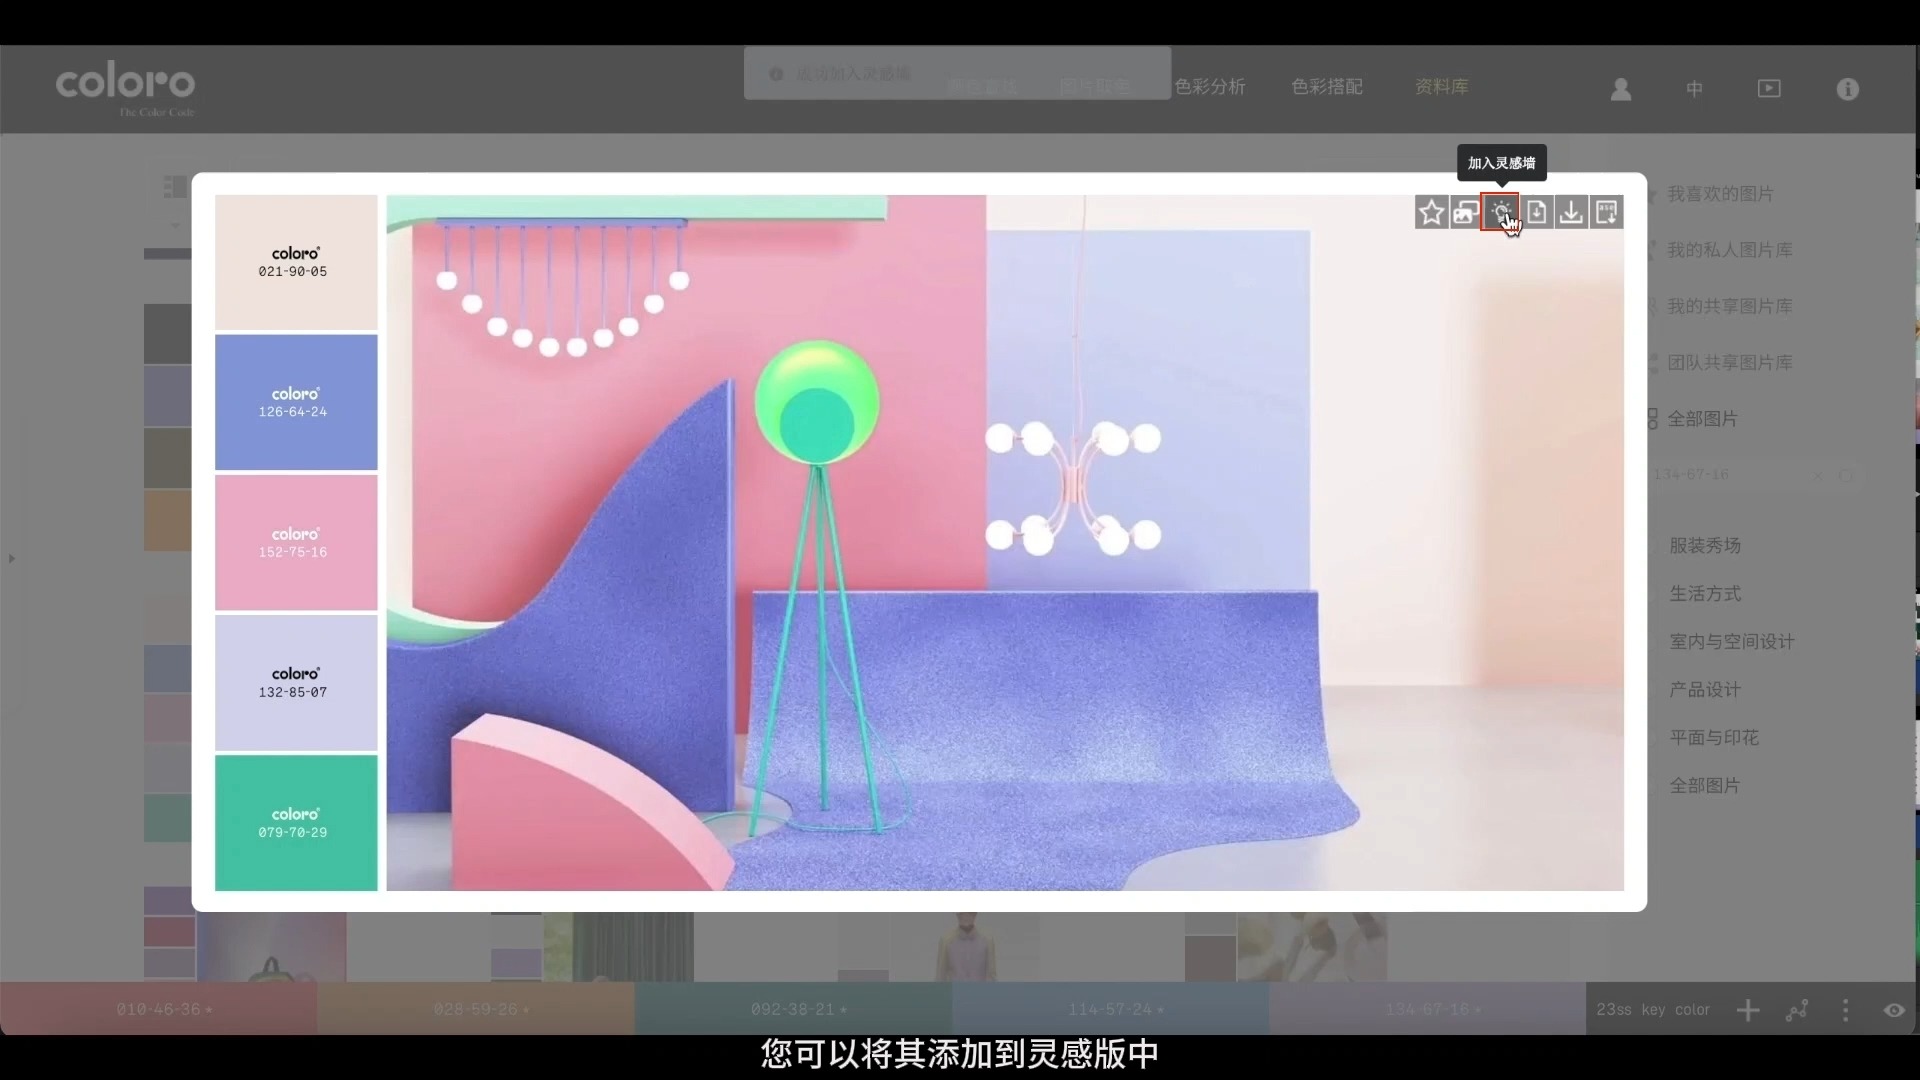Select the coloro 126-64-24 swatch
Viewport: 1920px width, 1080px height.
point(295,401)
